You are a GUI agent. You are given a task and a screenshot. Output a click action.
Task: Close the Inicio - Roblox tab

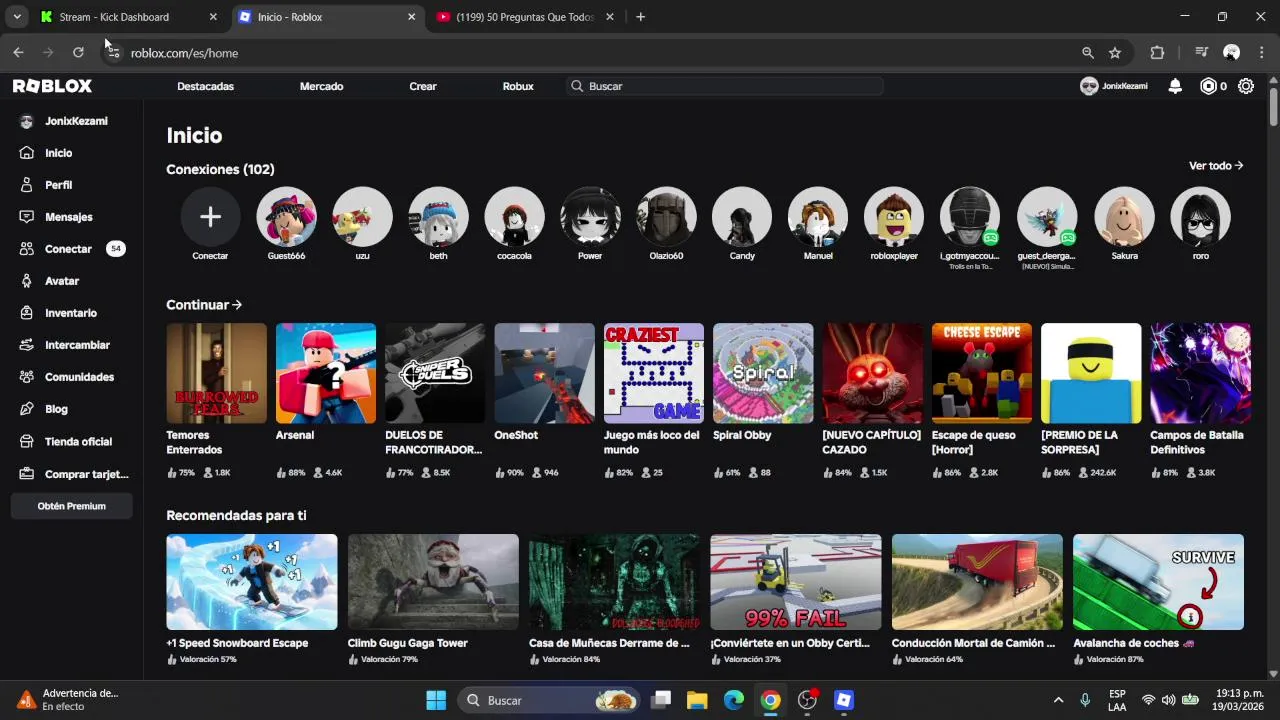tap(411, 17)
